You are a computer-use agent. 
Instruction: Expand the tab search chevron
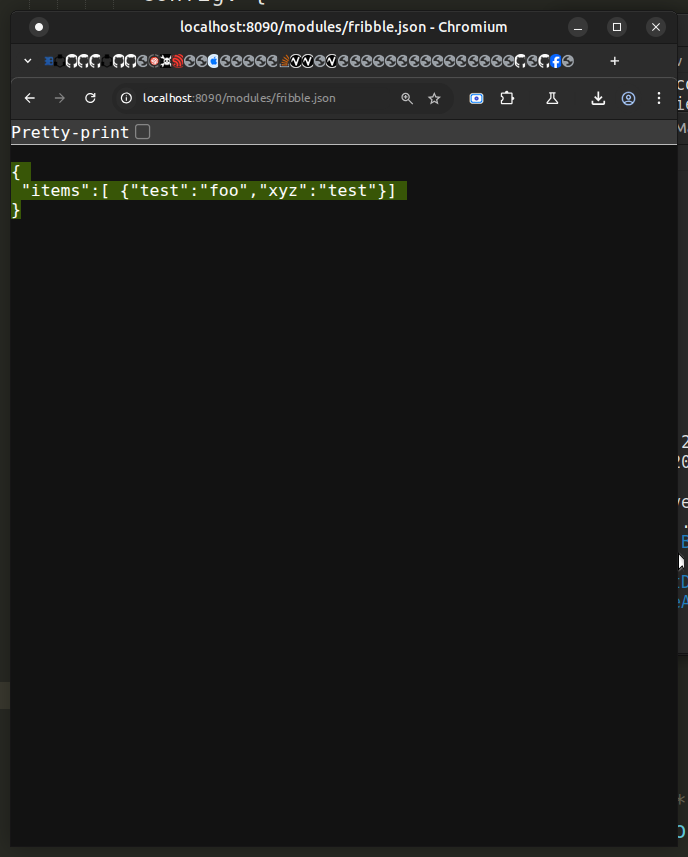pos(27,61)
